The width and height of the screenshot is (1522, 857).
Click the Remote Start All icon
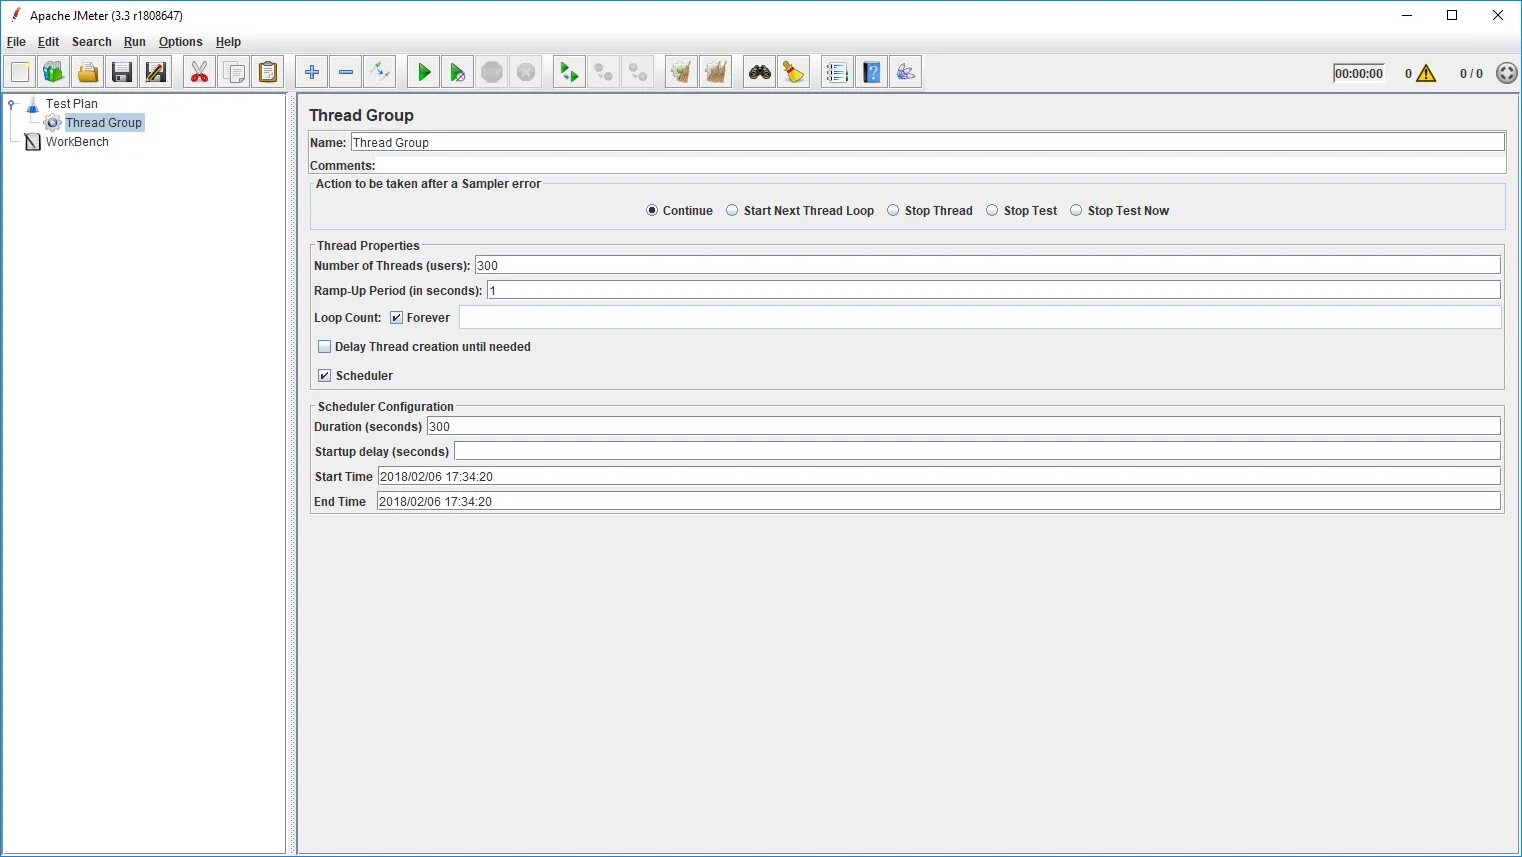point(570,72)
